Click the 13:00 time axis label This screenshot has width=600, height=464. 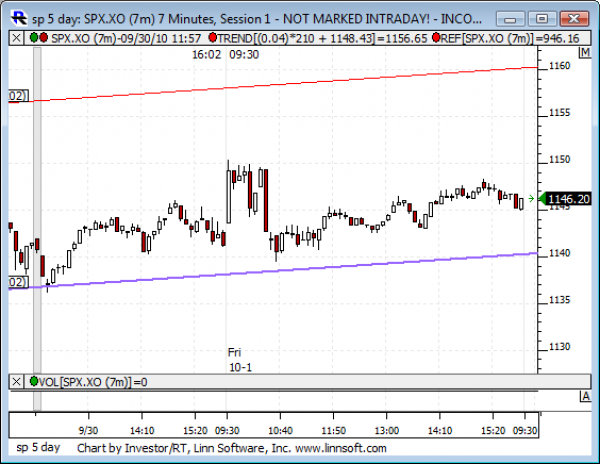coord(387,430)
